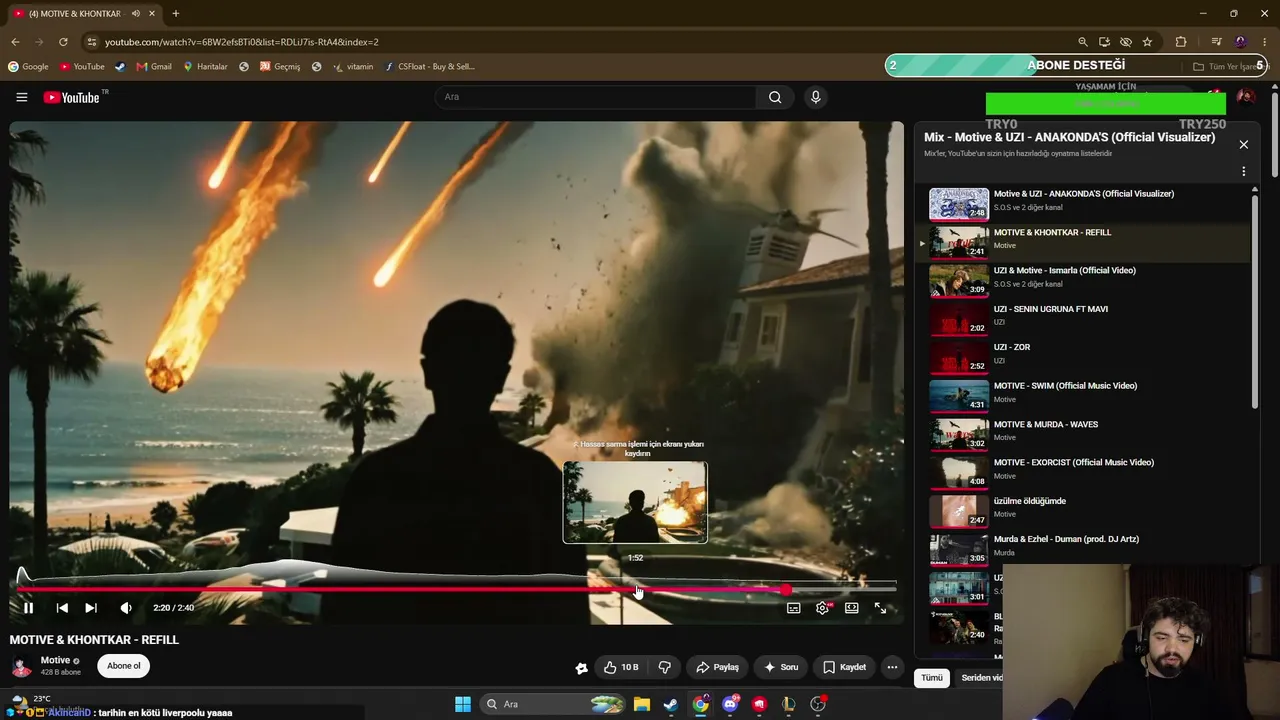Click the Soru ask button
Image resolution: width=1280 pixels, height=720 pixels.
(x=781, y=667)
